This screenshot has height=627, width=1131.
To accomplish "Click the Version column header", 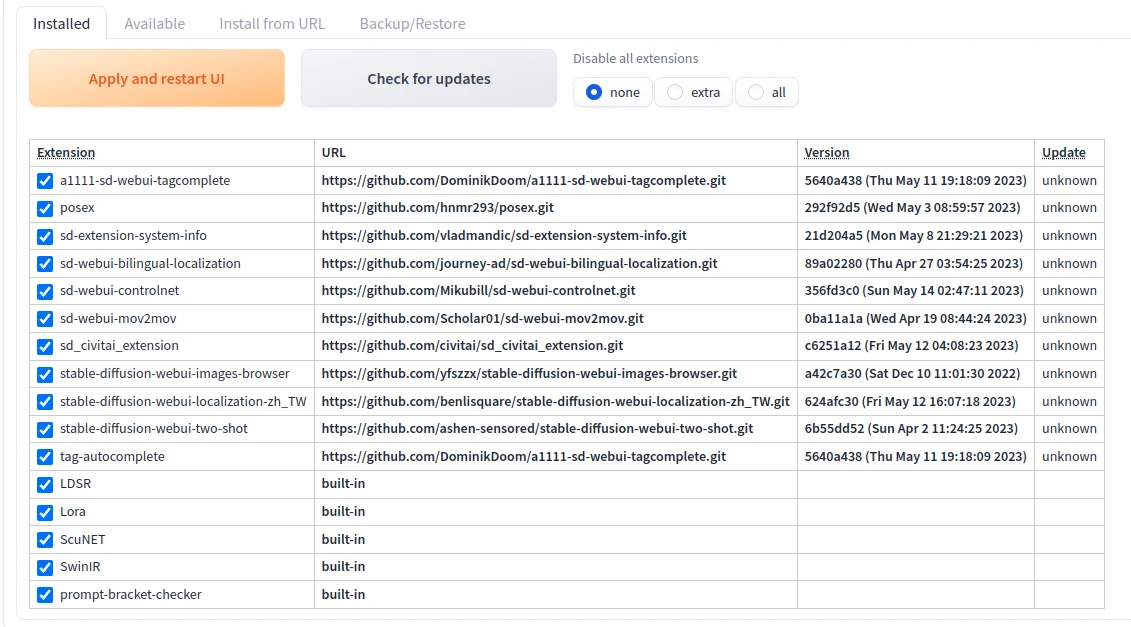I will [x=826, y=153].
